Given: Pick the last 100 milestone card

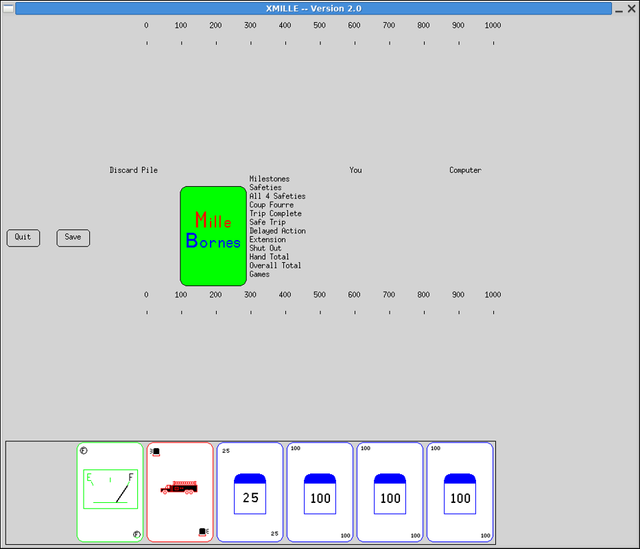Looking at the screenshot, I should point(460,492).
